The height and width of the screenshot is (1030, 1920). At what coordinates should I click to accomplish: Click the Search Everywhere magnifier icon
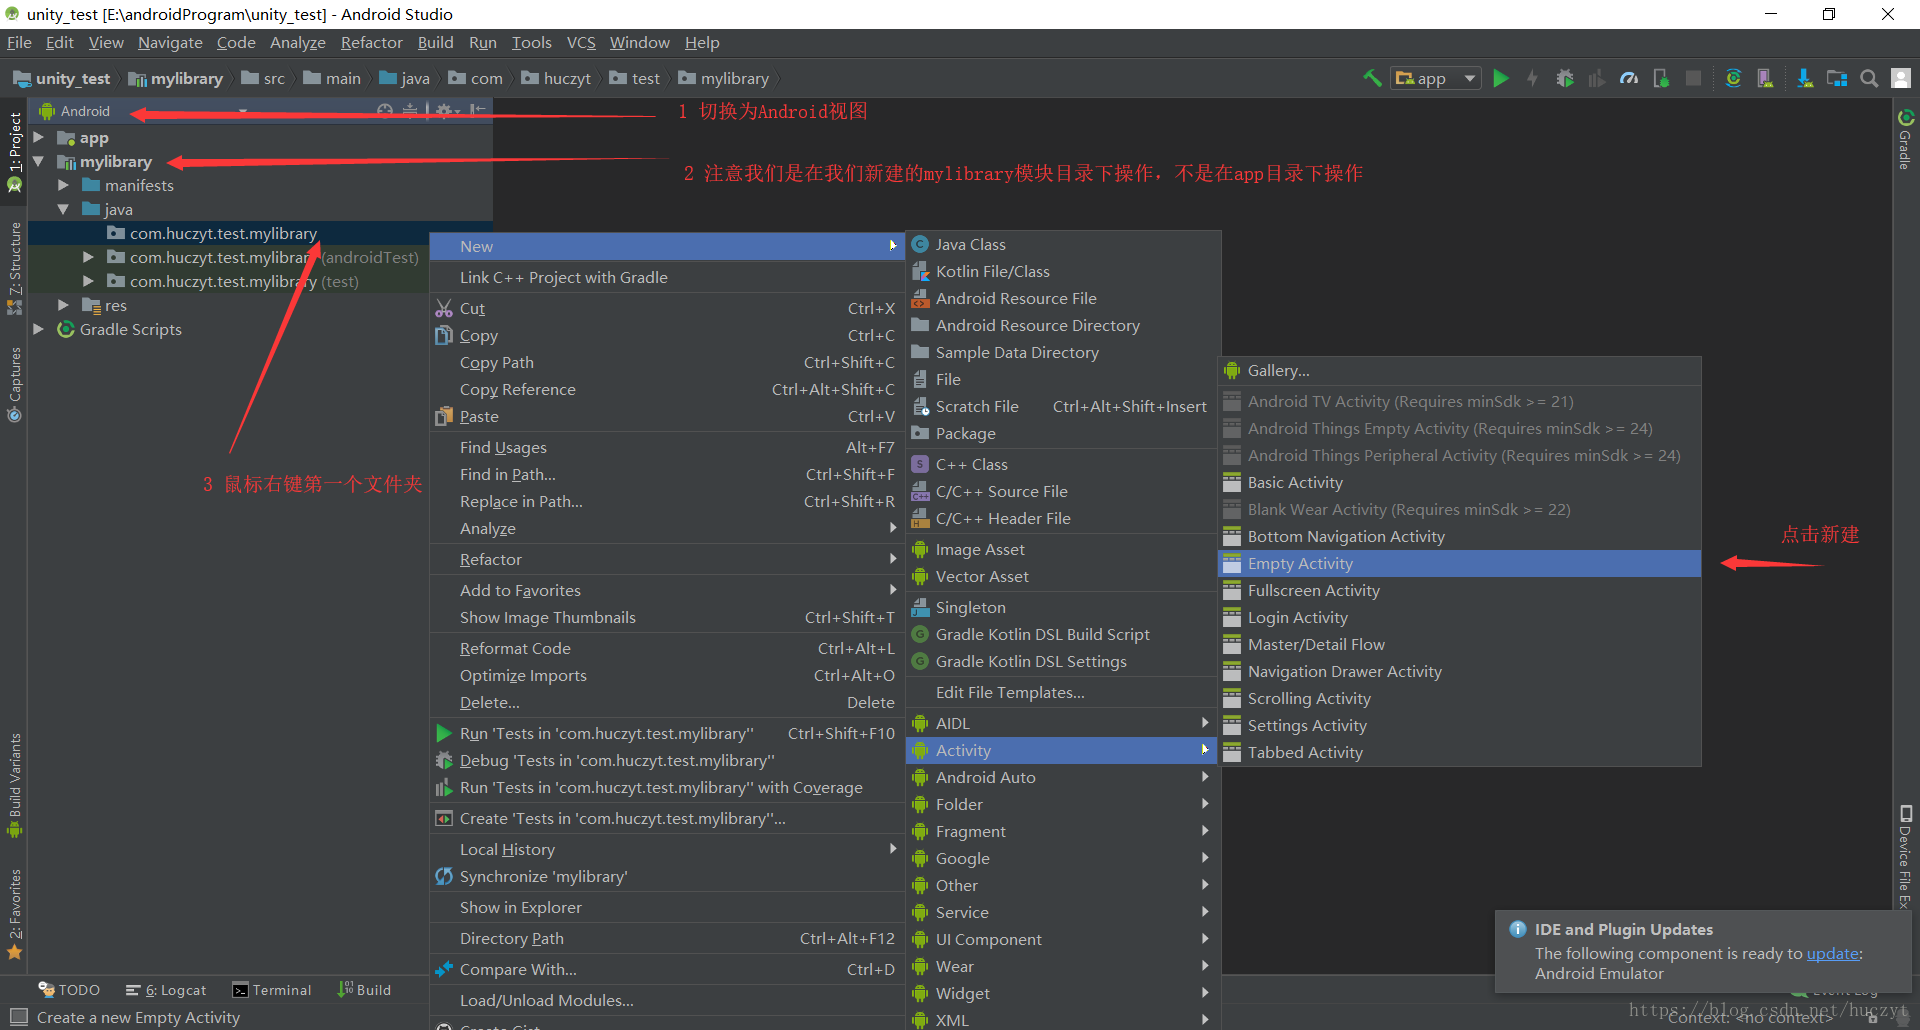(x=1869, y=78)
